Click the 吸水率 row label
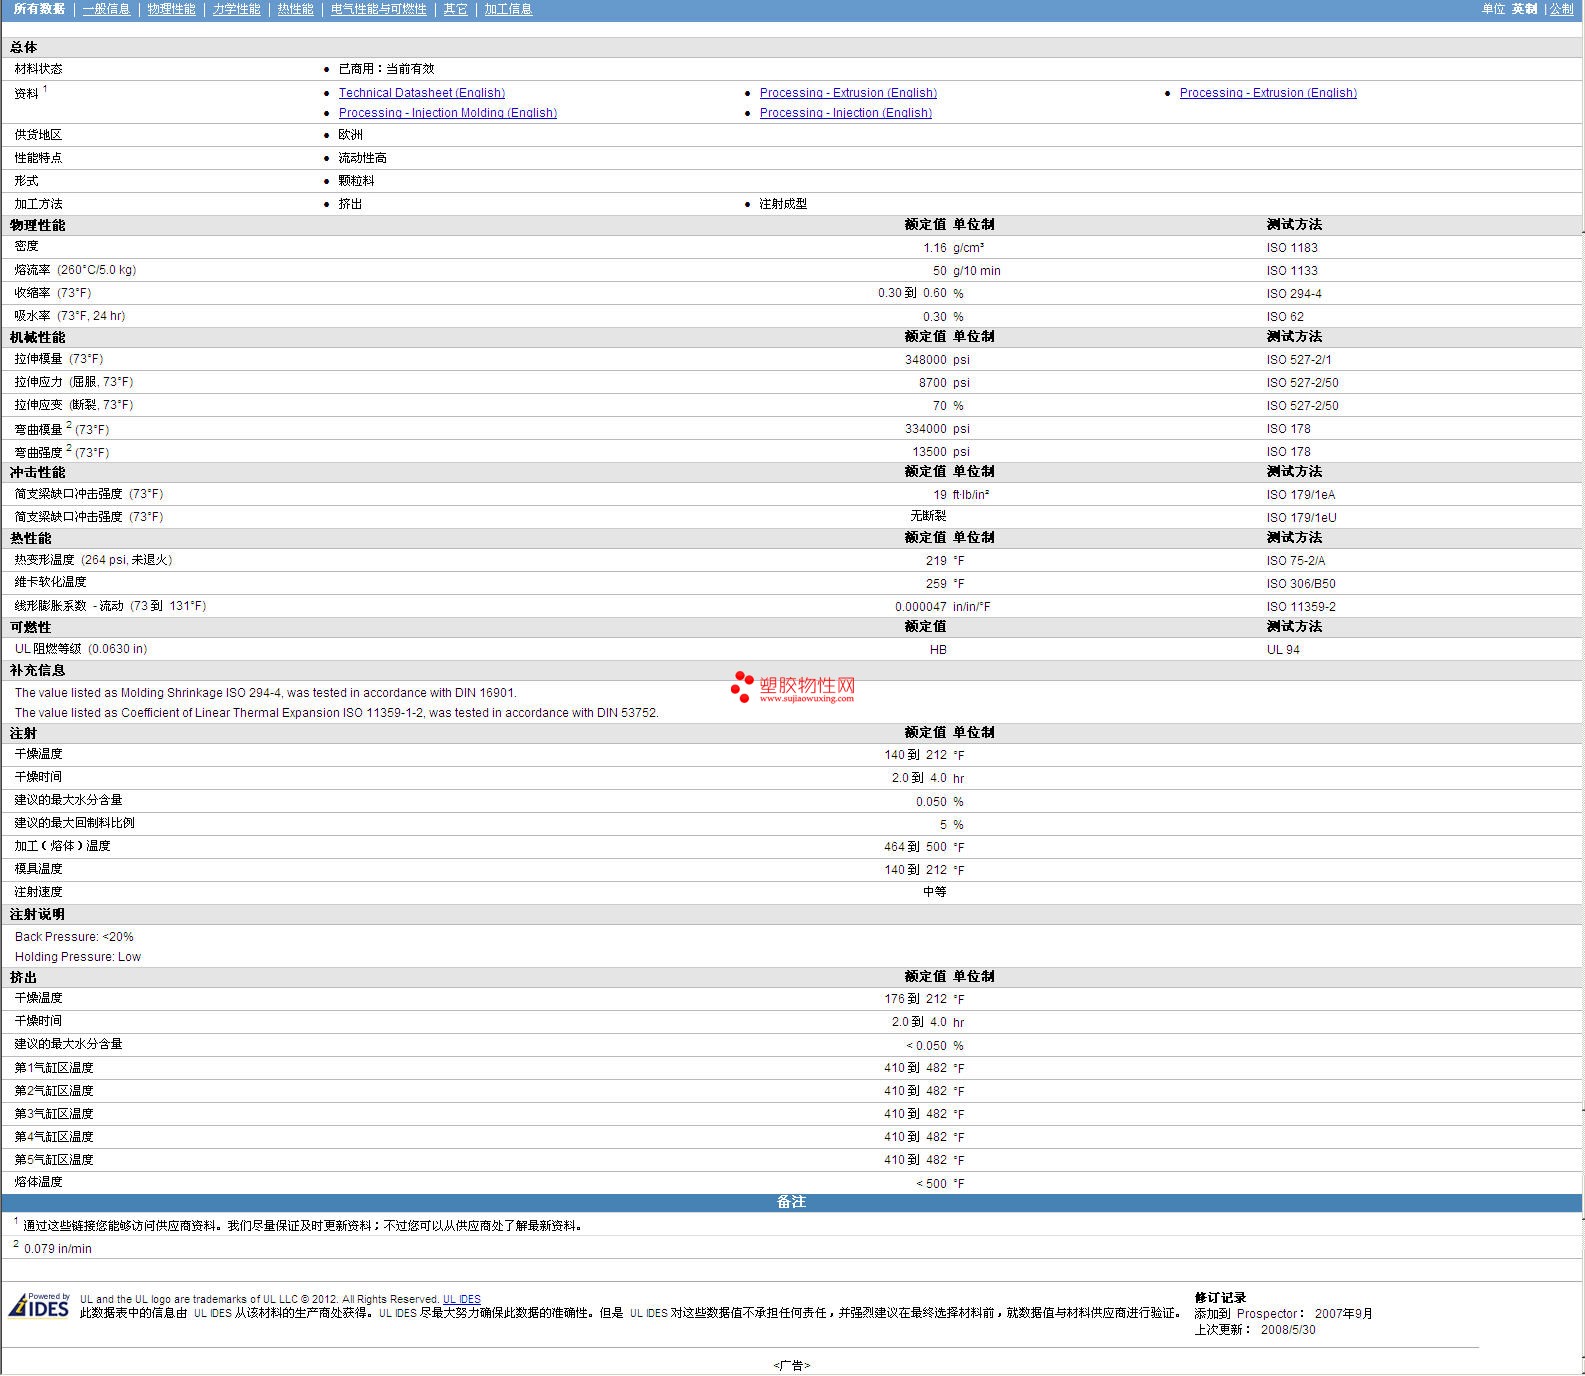Viewport: 1585px width, 1376px height. (70, 316)
